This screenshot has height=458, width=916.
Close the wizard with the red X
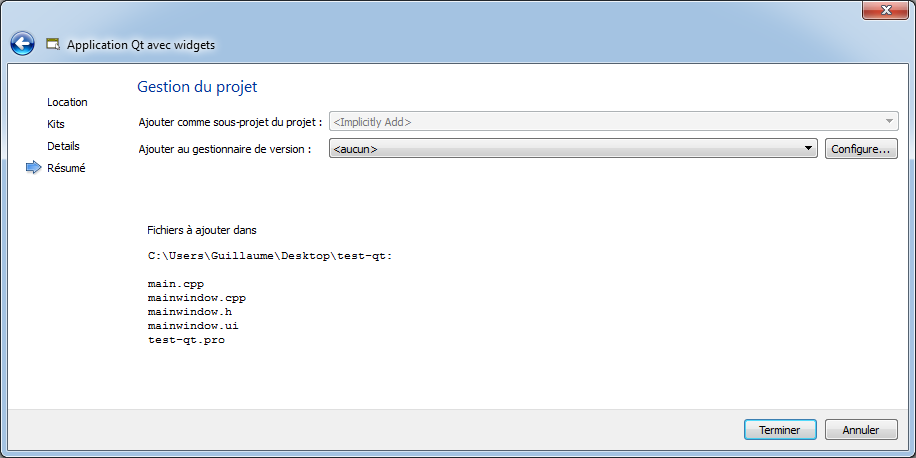click(x=886, y=9)
